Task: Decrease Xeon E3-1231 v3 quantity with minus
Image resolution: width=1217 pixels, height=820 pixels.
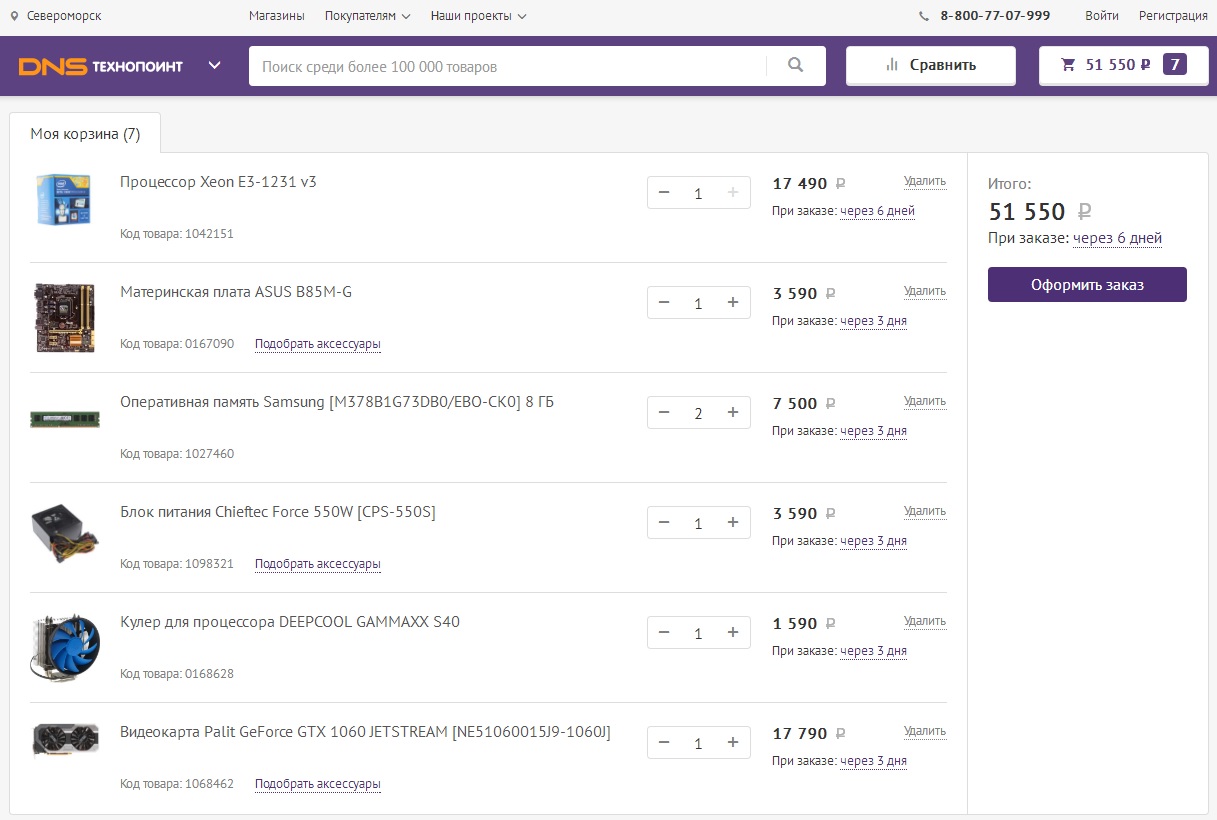Action: (x=664, y=193)
